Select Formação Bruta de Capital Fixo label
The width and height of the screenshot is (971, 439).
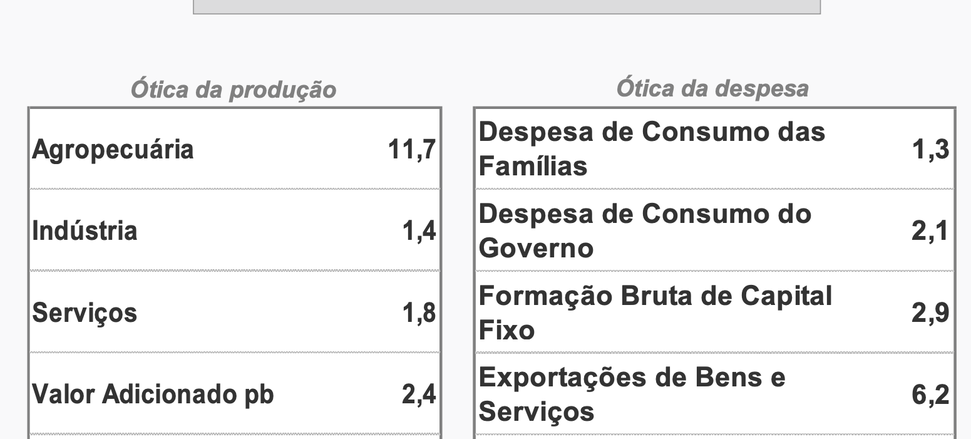[x=655, y=313]
